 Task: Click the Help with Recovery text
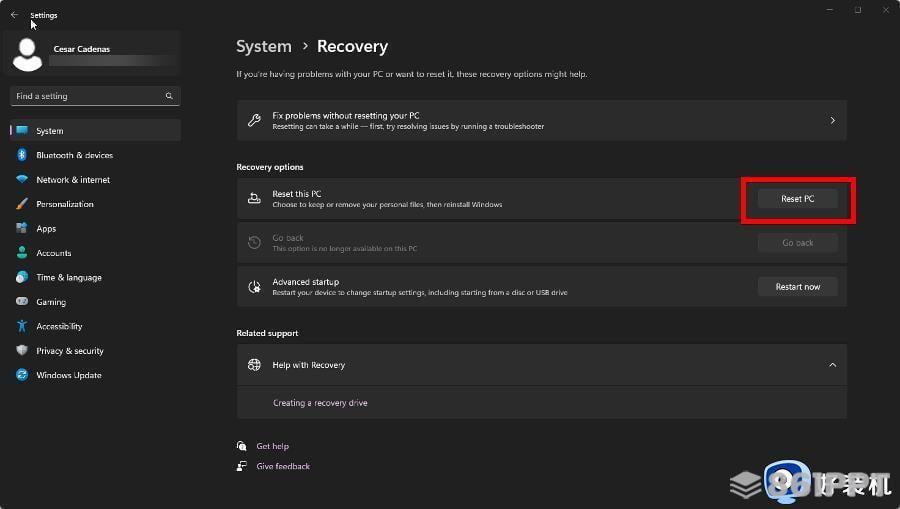pyautogui.click(x=309, y=365)
